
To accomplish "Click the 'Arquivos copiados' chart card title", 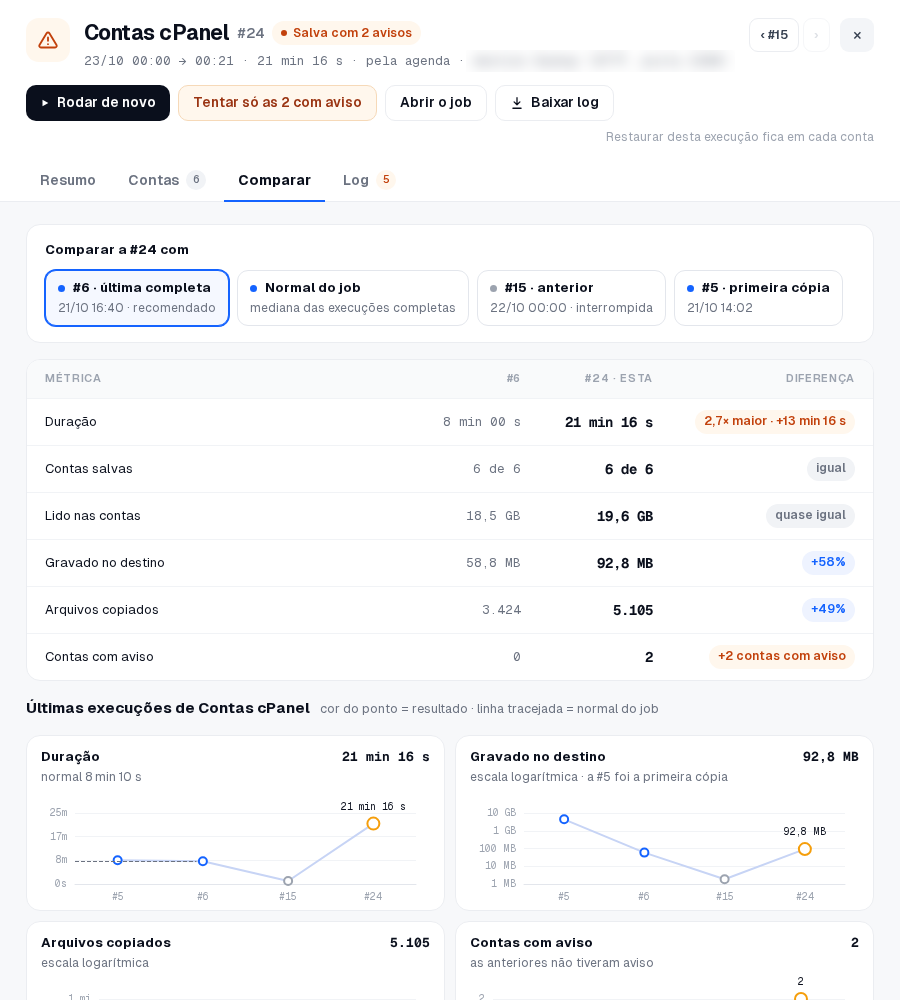I will click(x=106, y=943).
